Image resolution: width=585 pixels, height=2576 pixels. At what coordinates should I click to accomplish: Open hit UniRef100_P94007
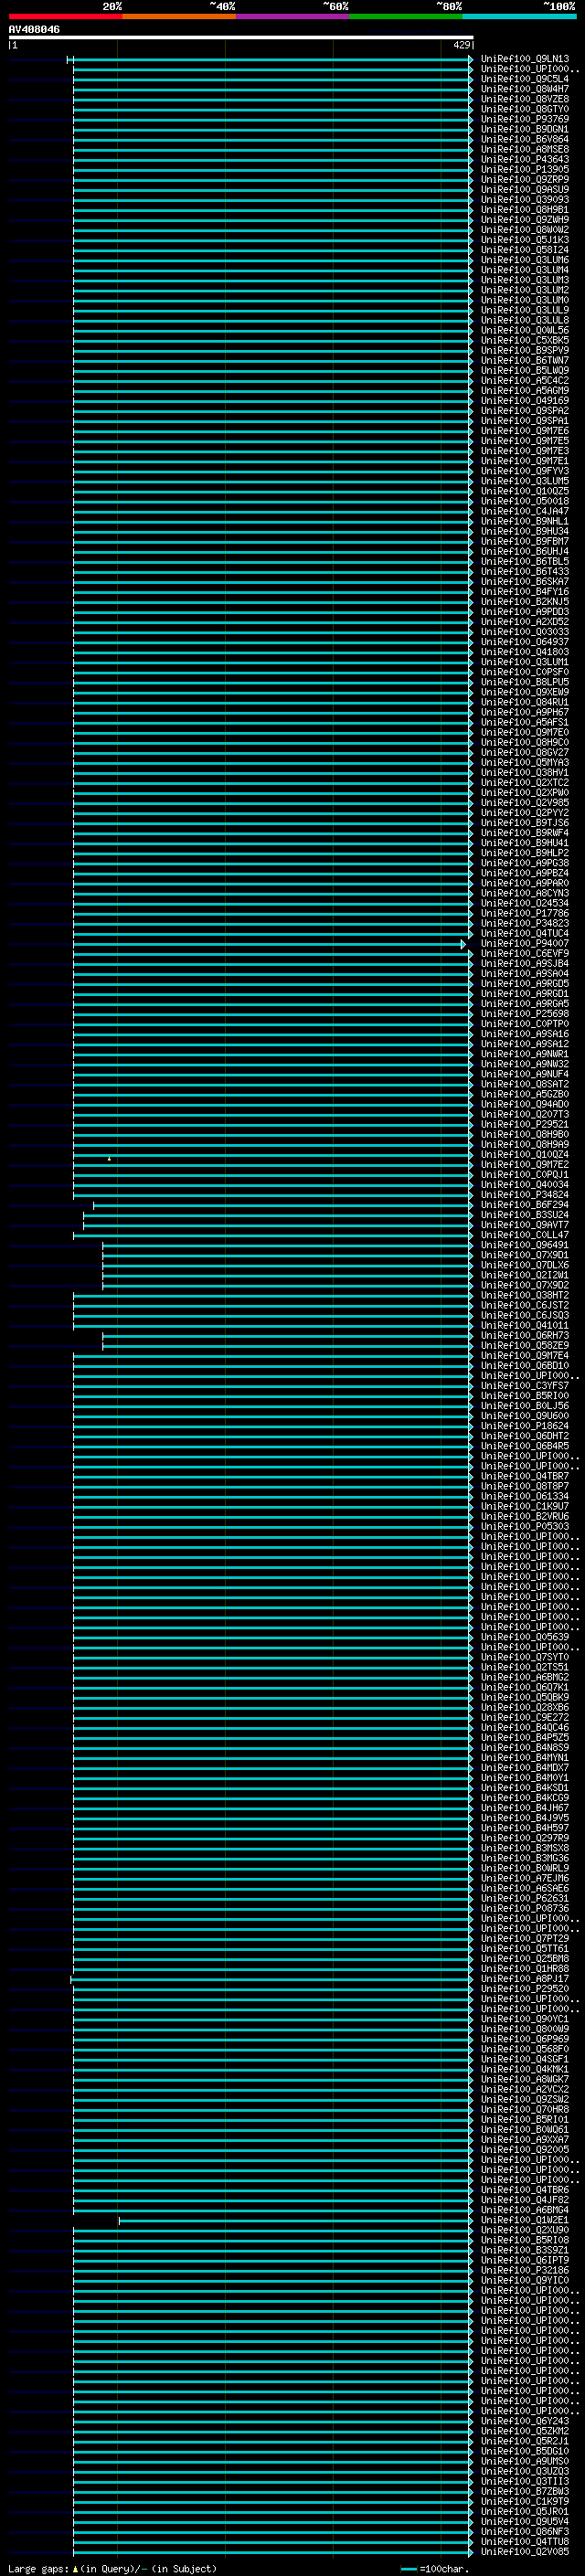click(x=525, y=943)
